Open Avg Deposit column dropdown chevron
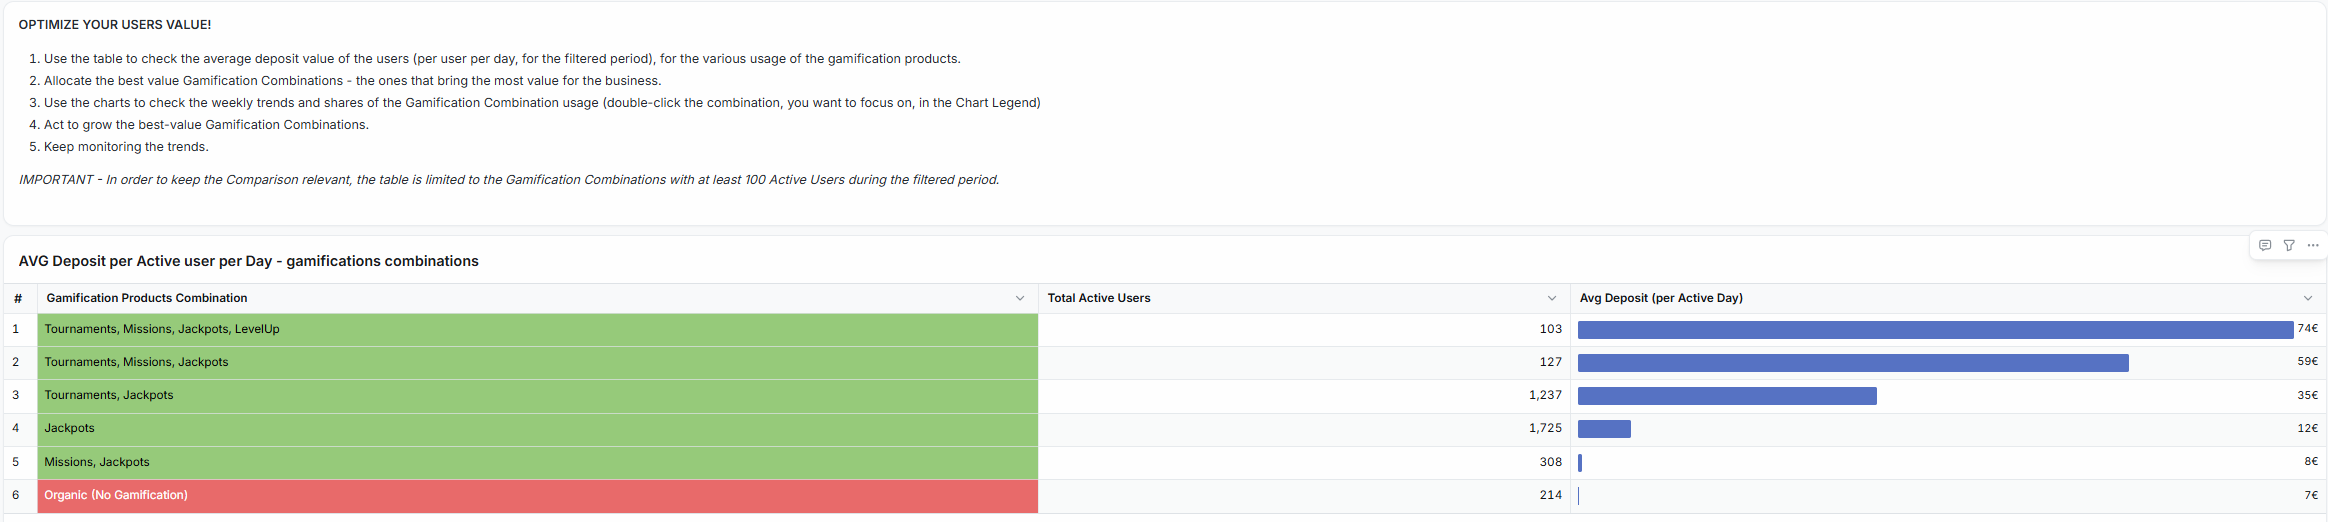2328x522 pixels. click(2308, 298)
